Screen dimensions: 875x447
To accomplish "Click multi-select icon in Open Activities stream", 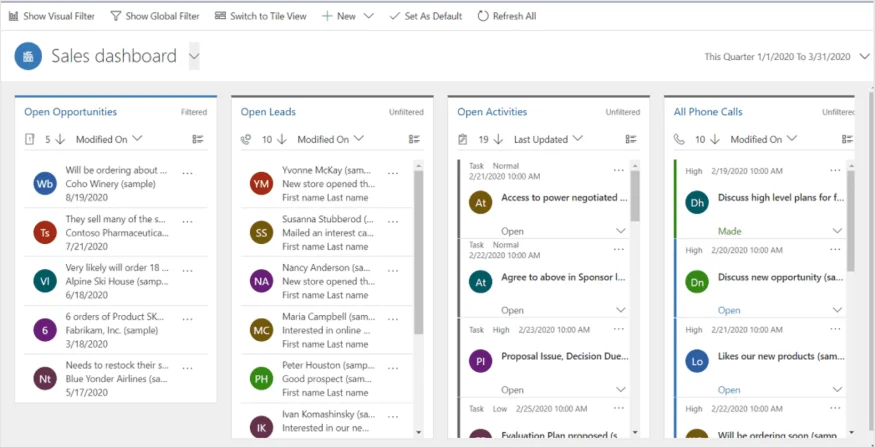I will point(631,140).
